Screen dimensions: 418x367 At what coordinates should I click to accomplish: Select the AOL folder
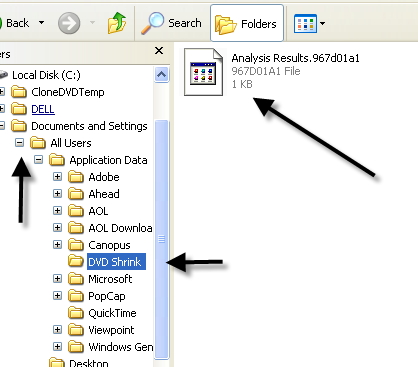click(98, 211)
